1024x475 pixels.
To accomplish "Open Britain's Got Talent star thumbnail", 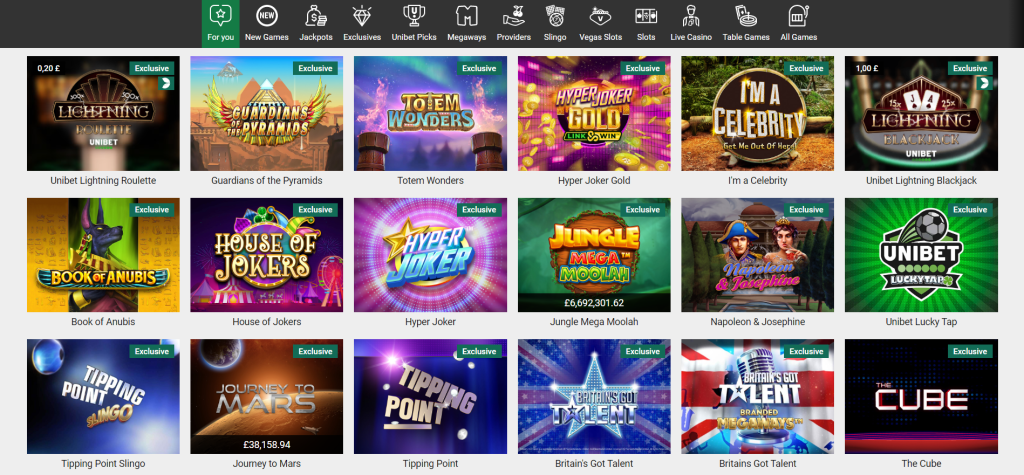I will tap(594, 397).
